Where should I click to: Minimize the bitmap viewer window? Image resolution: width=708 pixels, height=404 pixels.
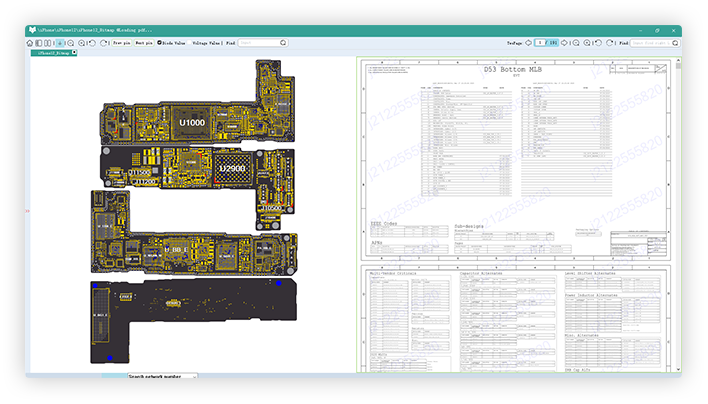640,30
